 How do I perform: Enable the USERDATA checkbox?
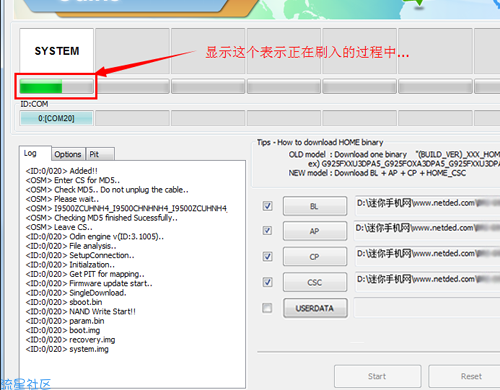pyautogui.click(x=267, y=308)
